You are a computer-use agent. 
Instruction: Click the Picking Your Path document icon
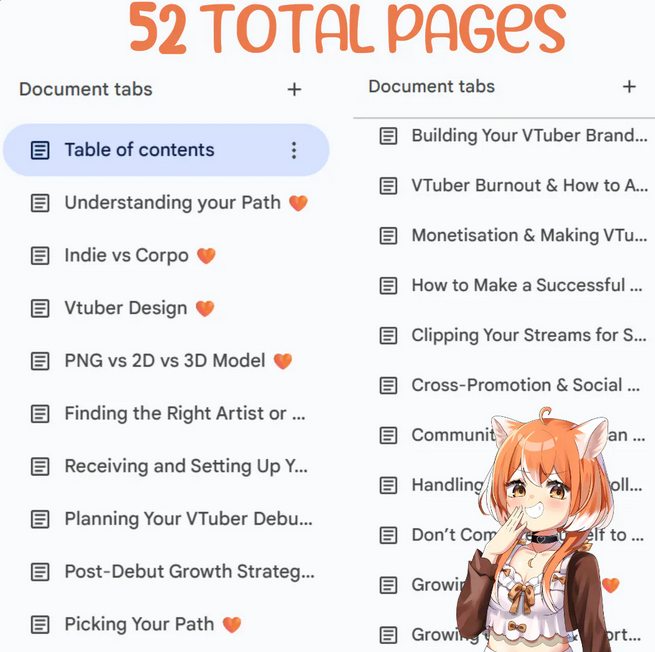click(x=40, y=625)
